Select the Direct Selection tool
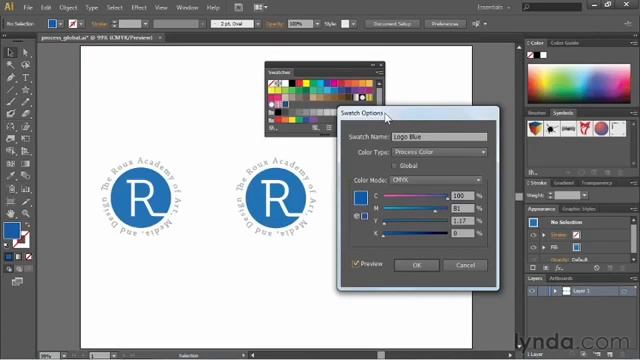Image resolution: width=640 pixels, height=360 pixels. tap(25, 52)
